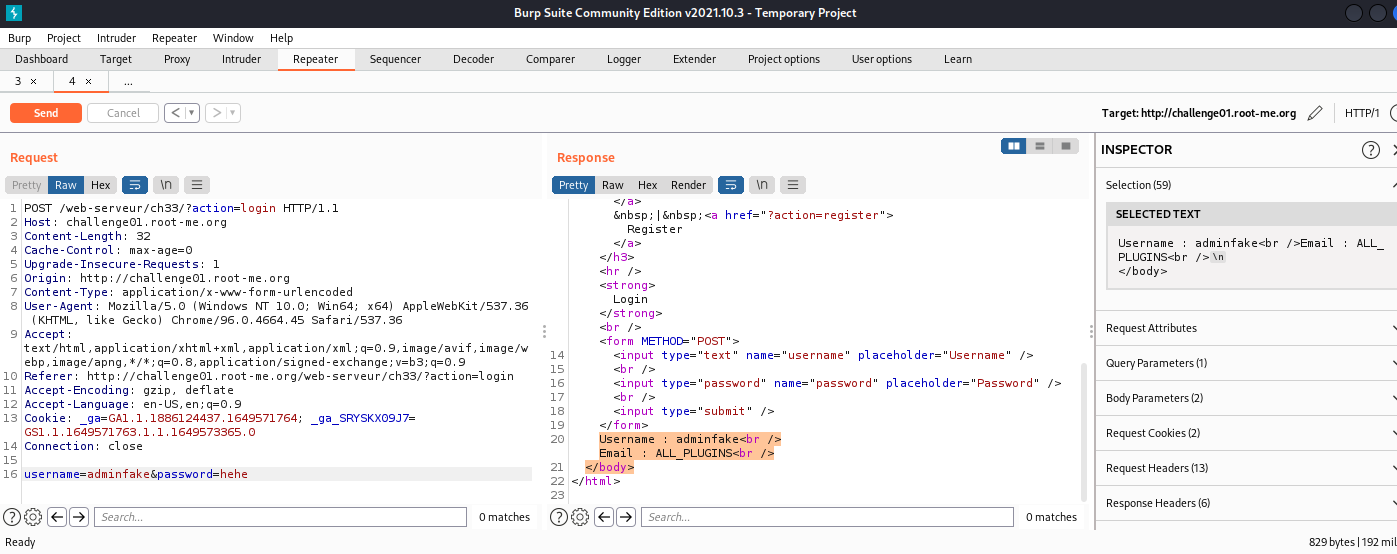Switch to the Extender tab

point(694,59)
